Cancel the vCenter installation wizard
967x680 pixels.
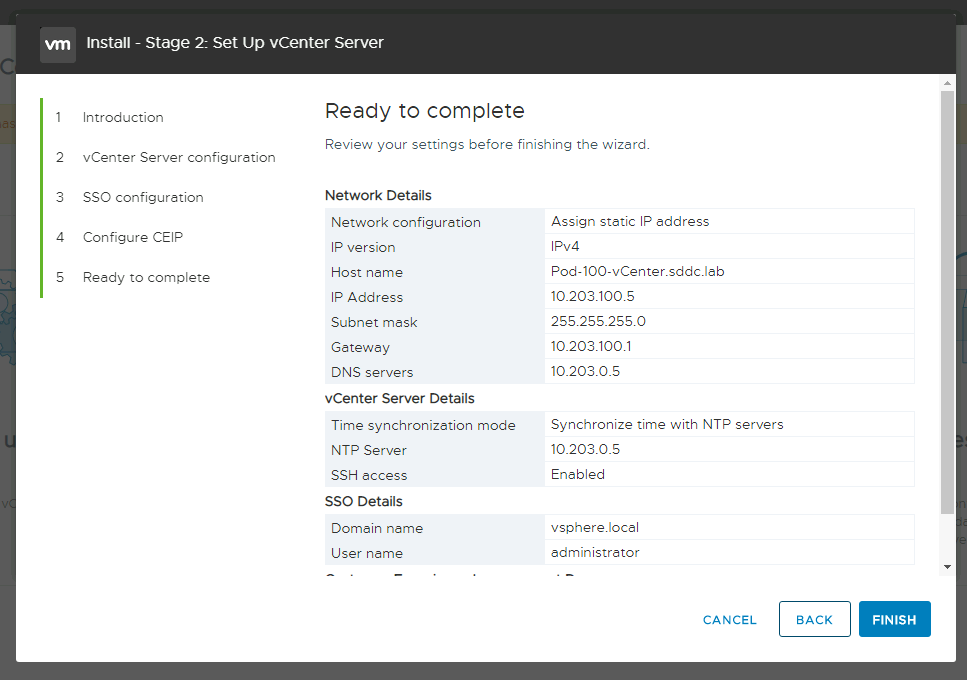point(729,620)
